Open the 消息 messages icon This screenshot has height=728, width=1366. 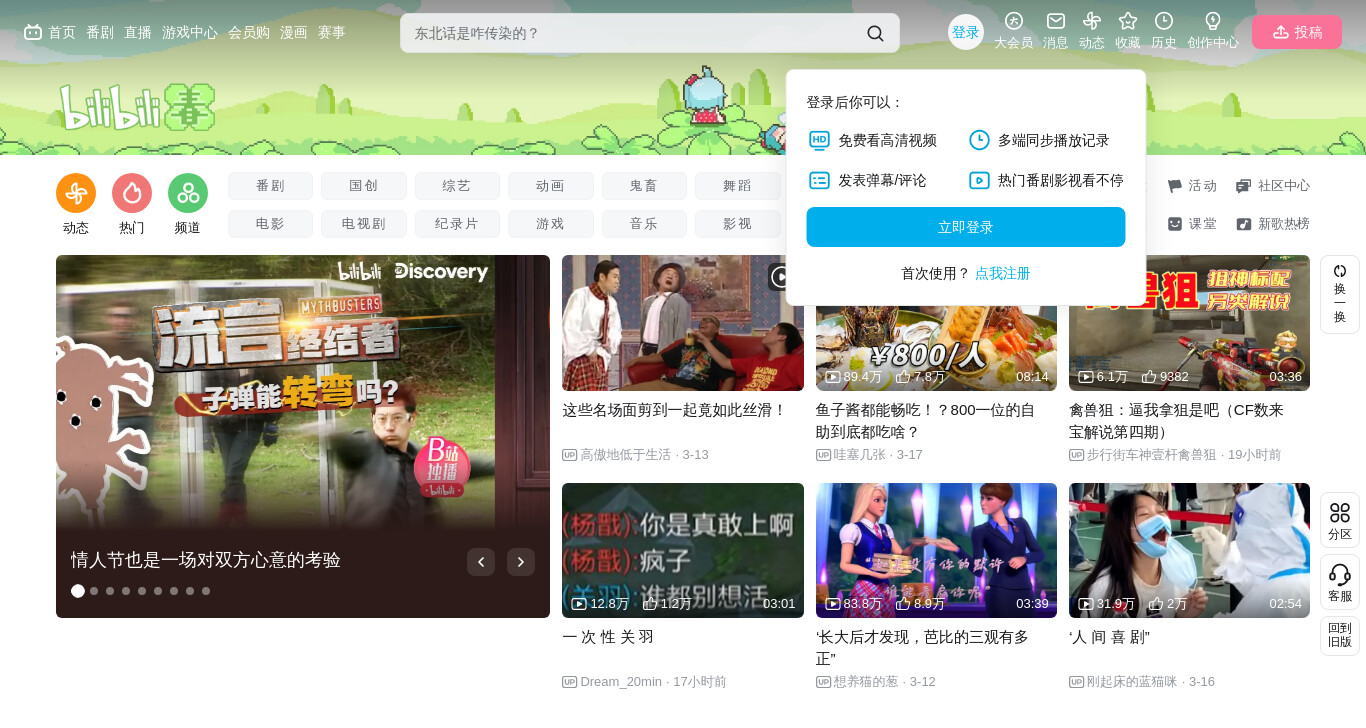pos(1056,21)
